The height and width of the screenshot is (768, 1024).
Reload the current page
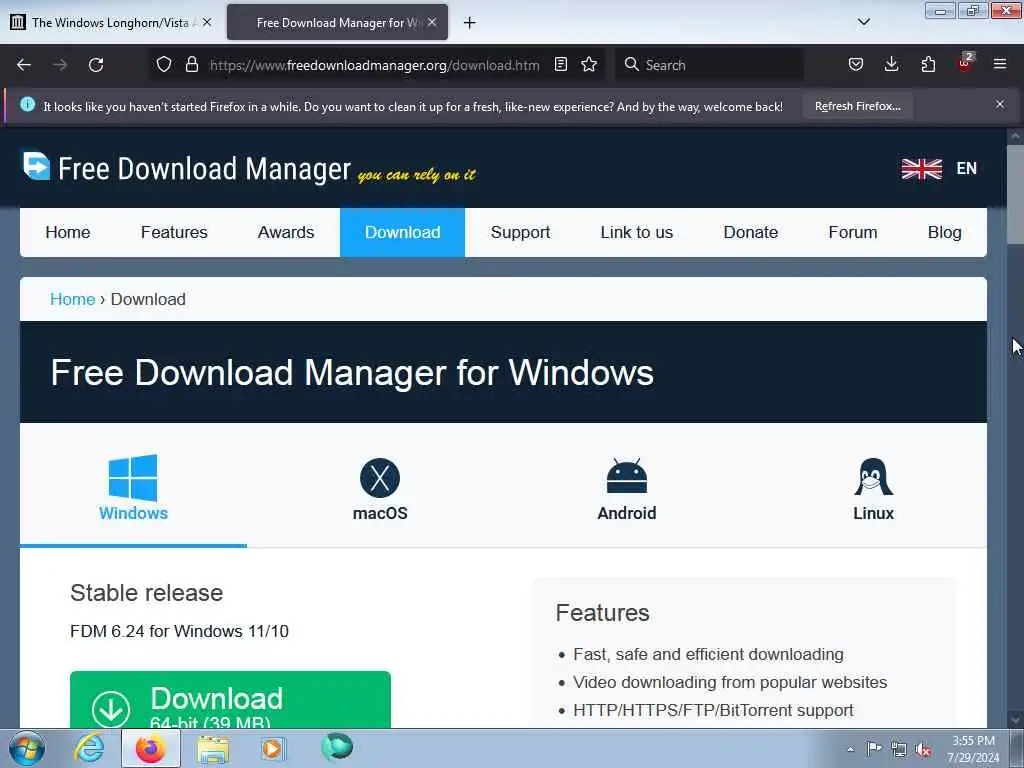96,65
